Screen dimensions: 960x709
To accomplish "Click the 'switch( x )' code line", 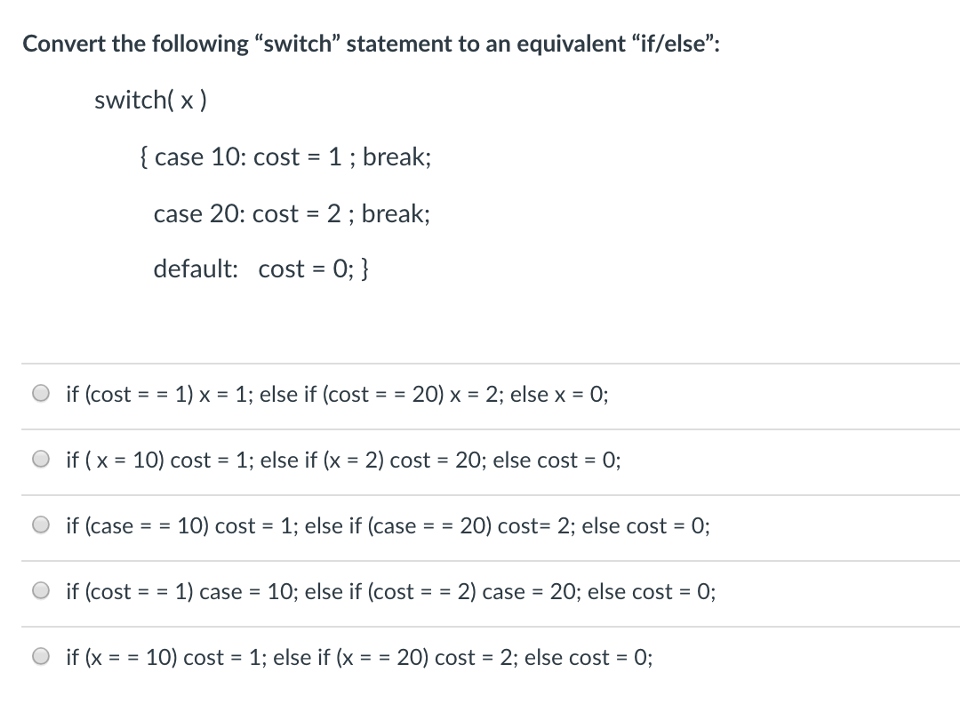I will tap(150, 100).
